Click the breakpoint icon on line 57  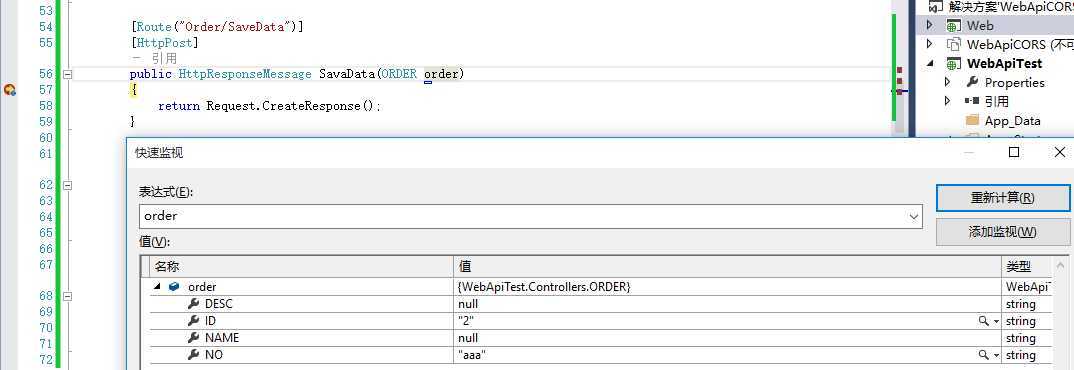click(10, 90)
